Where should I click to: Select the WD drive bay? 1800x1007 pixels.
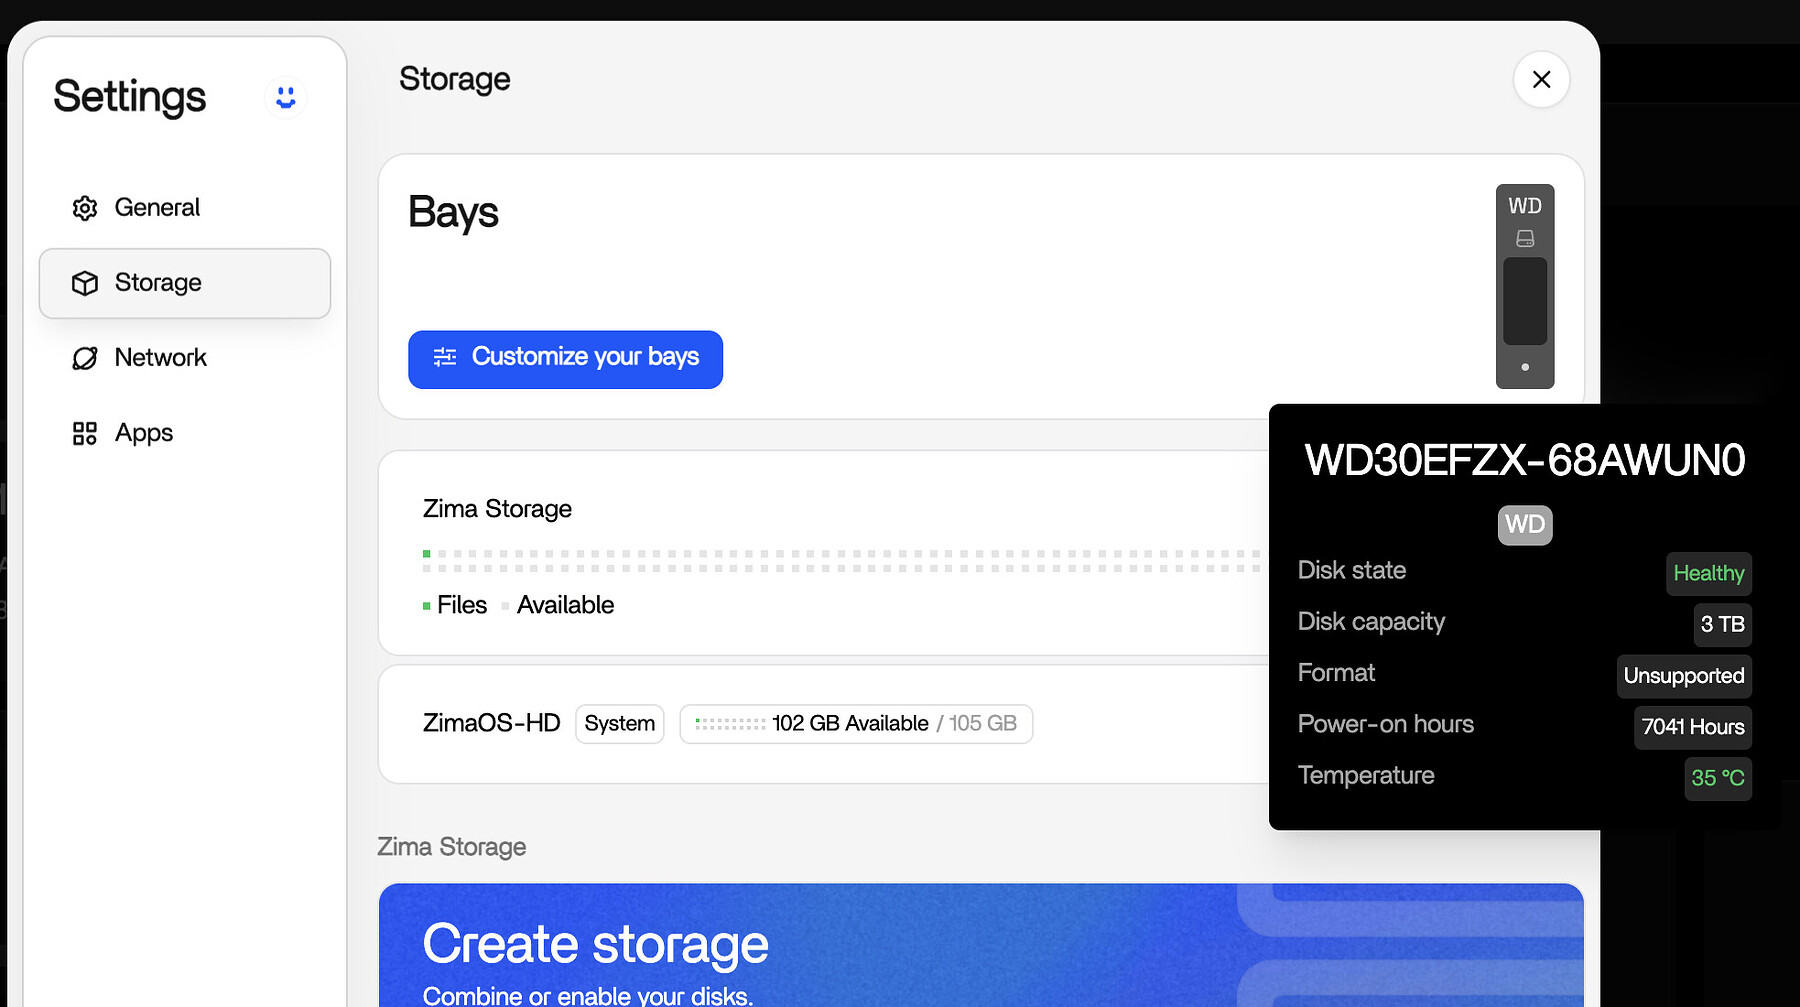click(x=1525, y=286)
